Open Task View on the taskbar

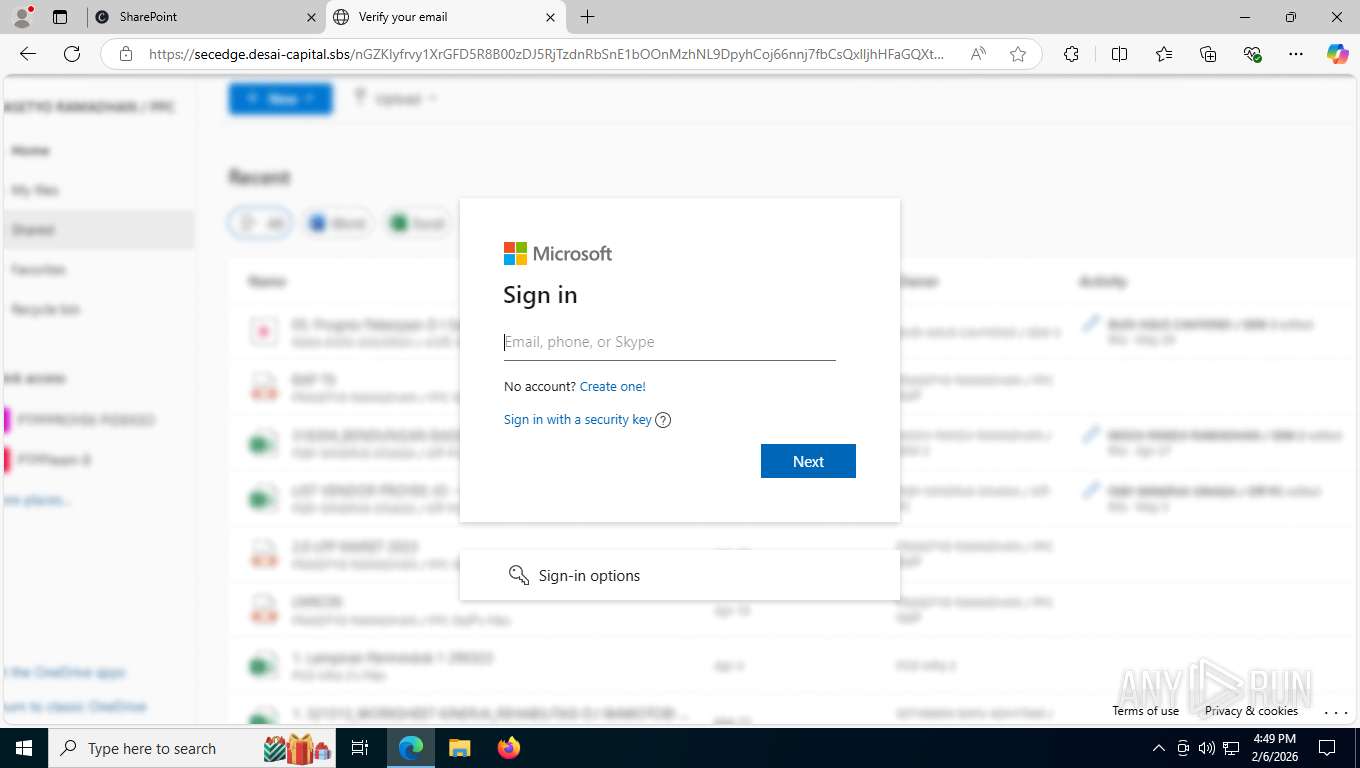pyautogui.click(x=361, y=748)
